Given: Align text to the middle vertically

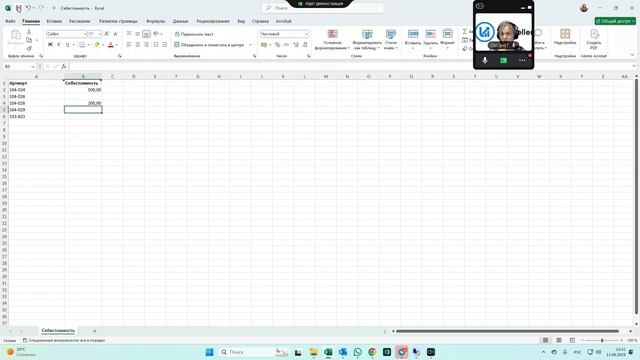Looking at the screenshot, I should click(138, 34).
